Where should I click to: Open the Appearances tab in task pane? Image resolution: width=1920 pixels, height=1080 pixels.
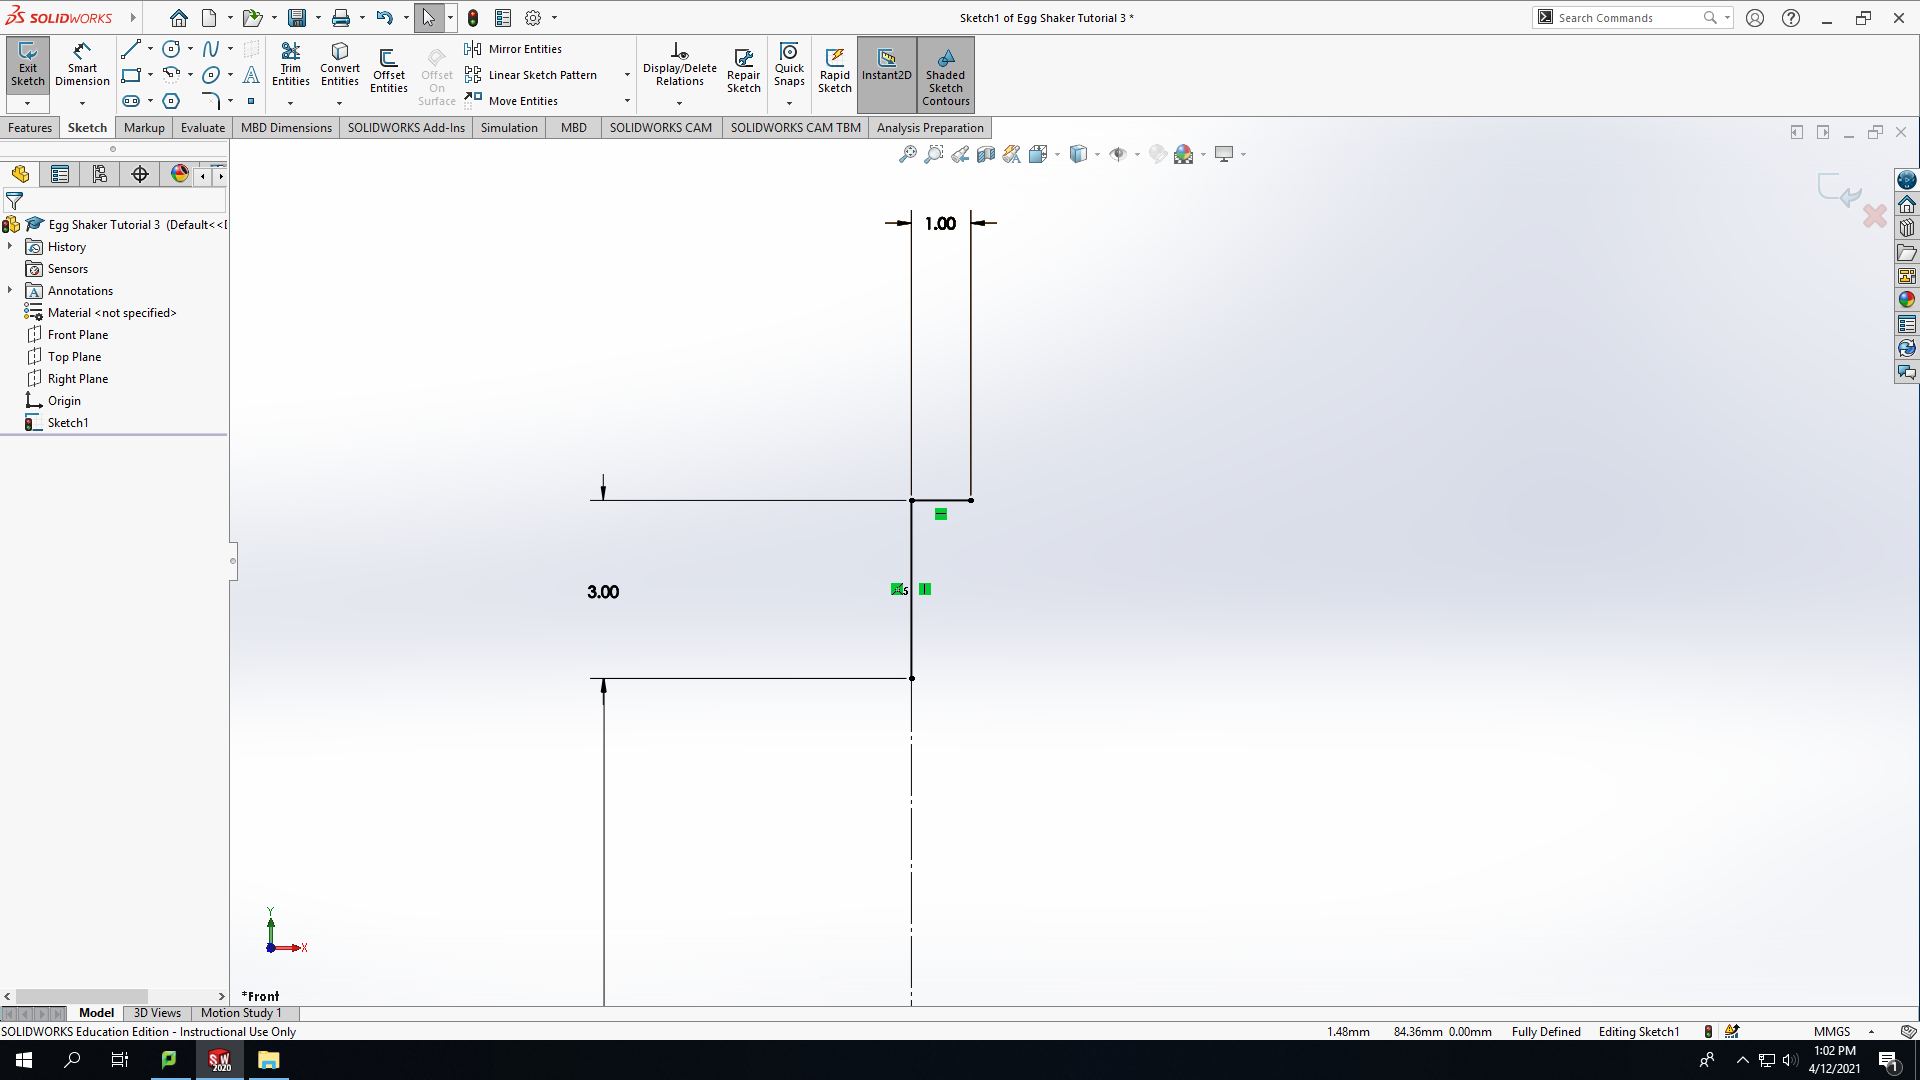point(1907,300)
